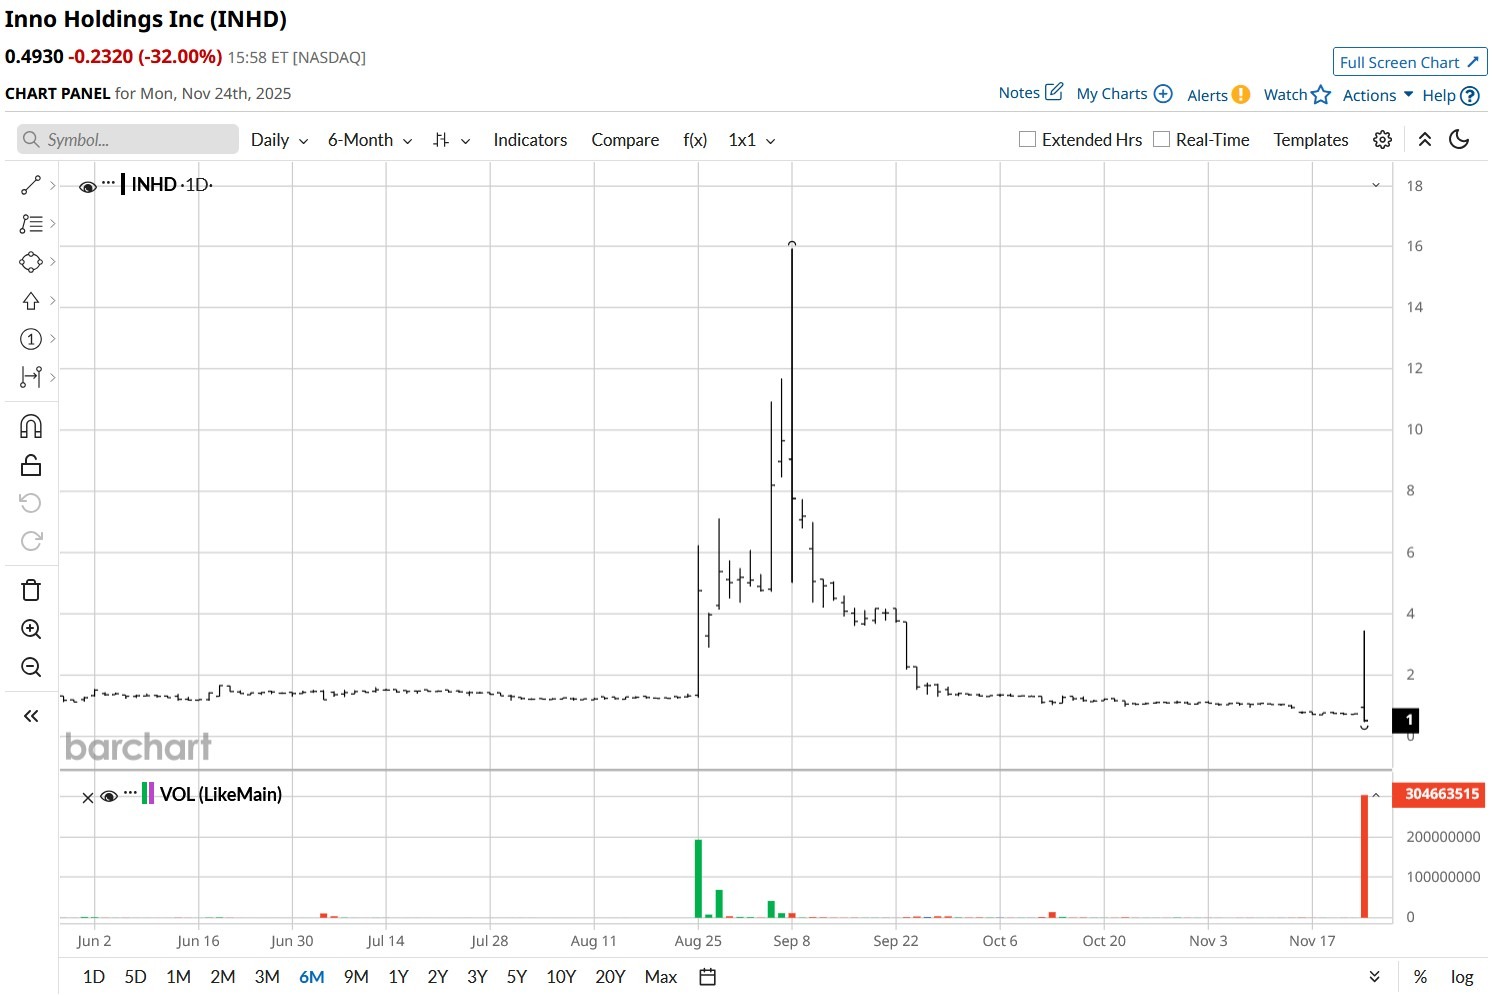
Task: Focus the Symbol search field
Action: pyautogui.click(x=128, y=139)
